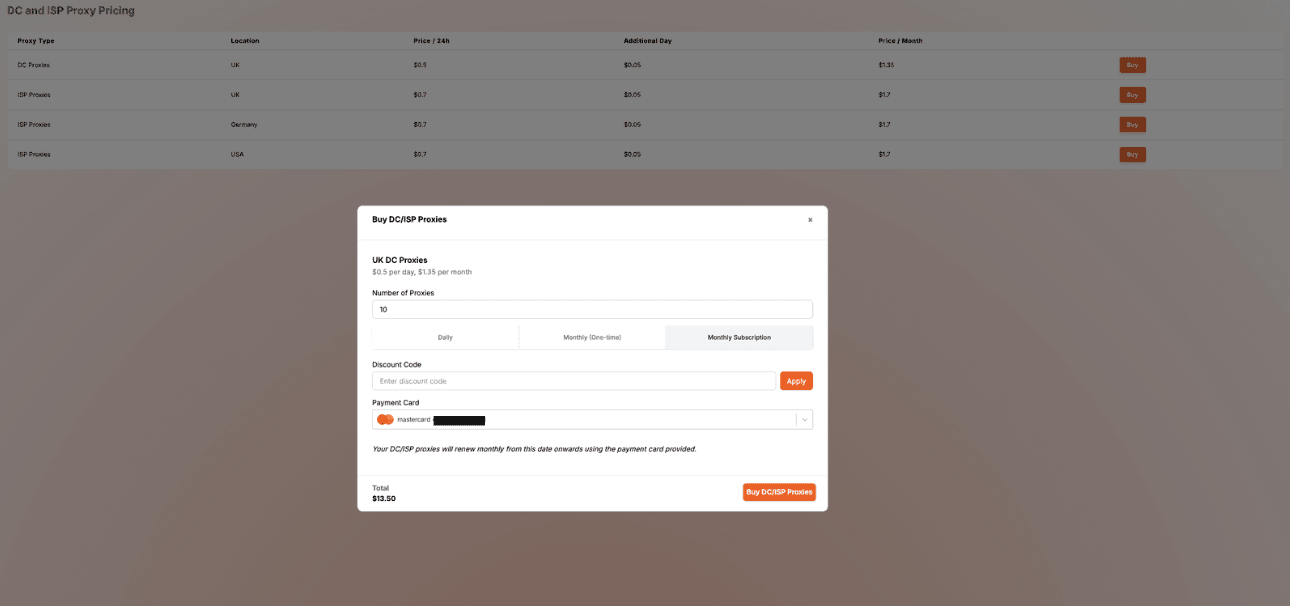Click the Additional Day column header
1290x606 pixels.
click(648, 41)
